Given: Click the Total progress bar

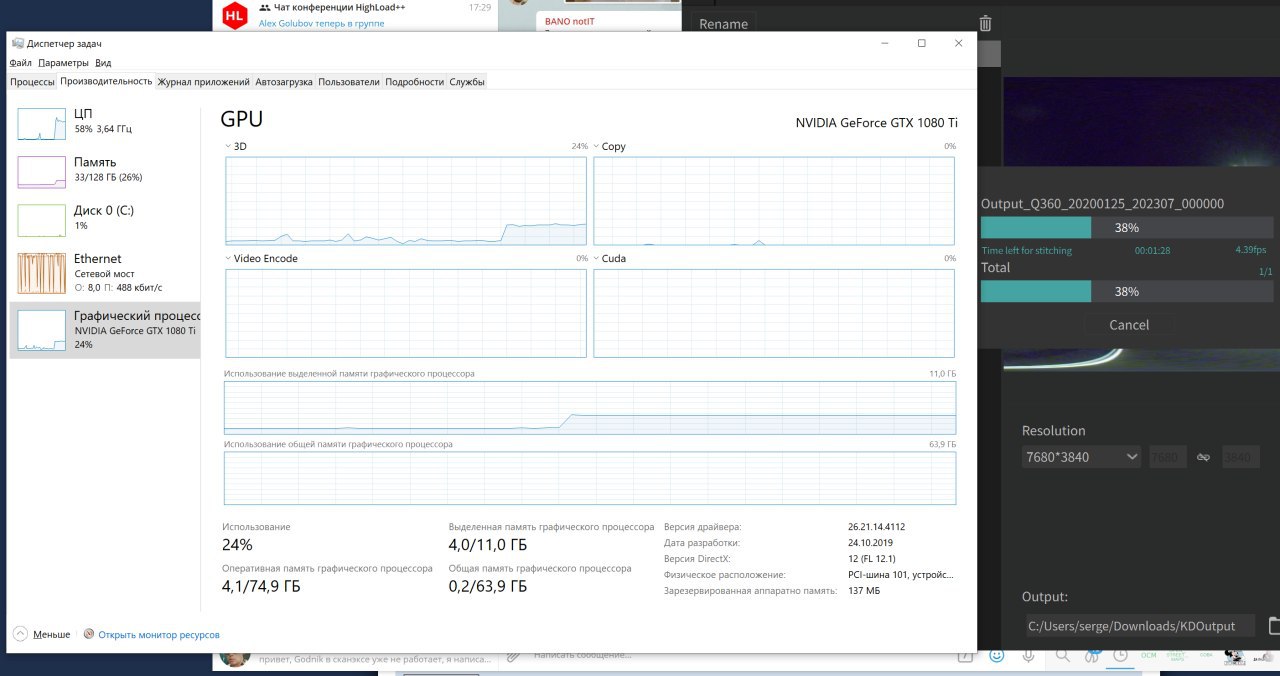Looking at the screenshot, I should tap(1127, 291).
